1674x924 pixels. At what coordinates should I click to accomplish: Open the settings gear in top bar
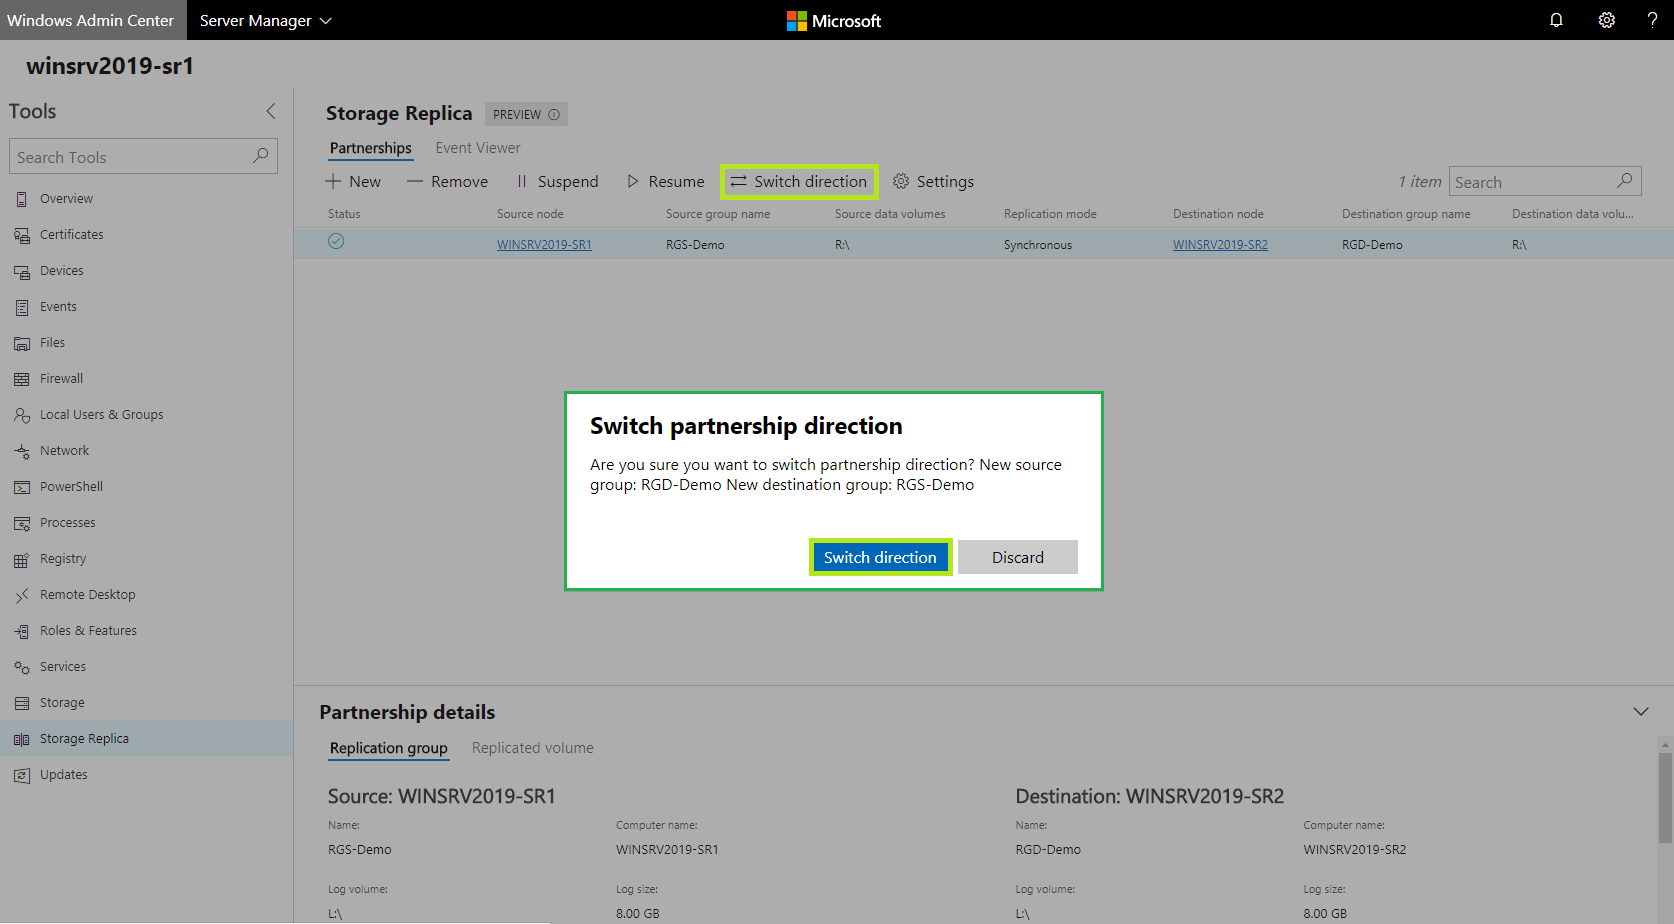(x=1606, y=20)
